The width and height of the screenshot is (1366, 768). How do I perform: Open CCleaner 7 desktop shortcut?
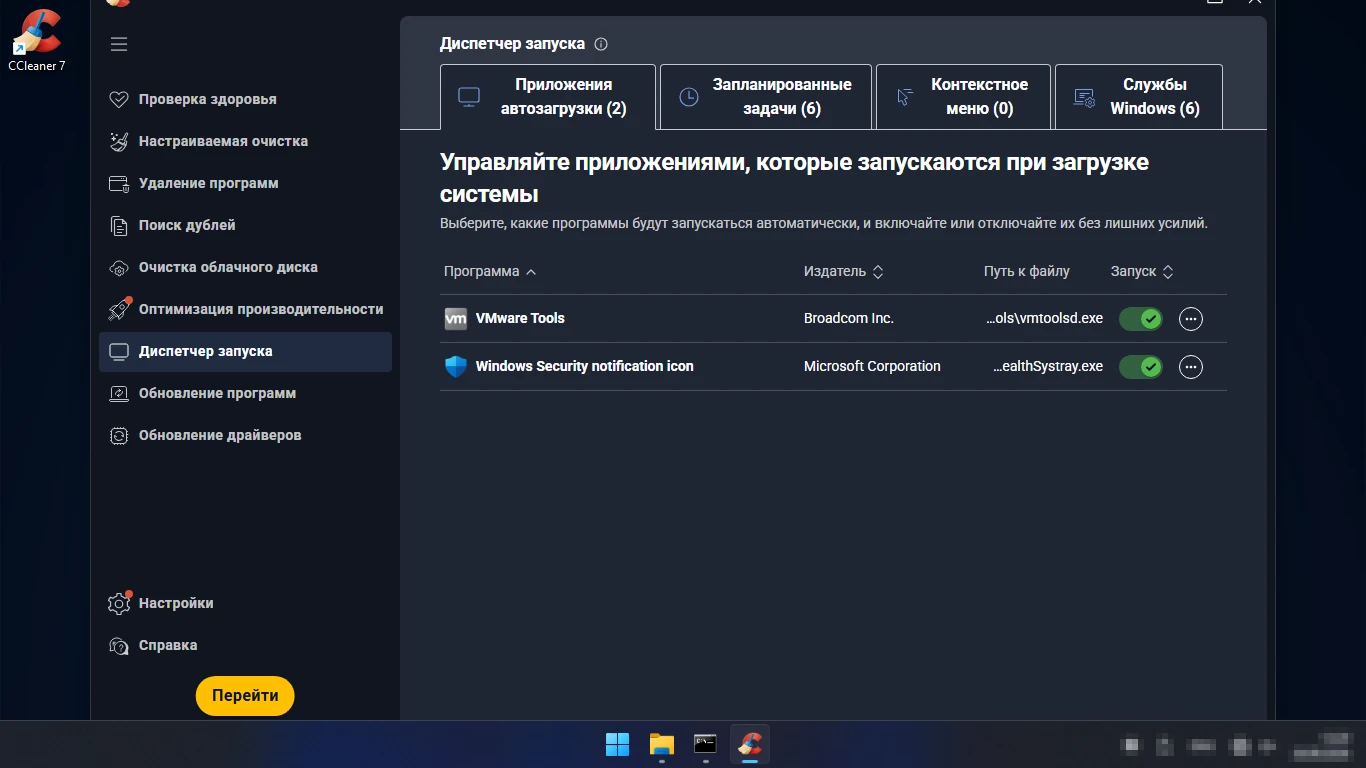point(37,40)
